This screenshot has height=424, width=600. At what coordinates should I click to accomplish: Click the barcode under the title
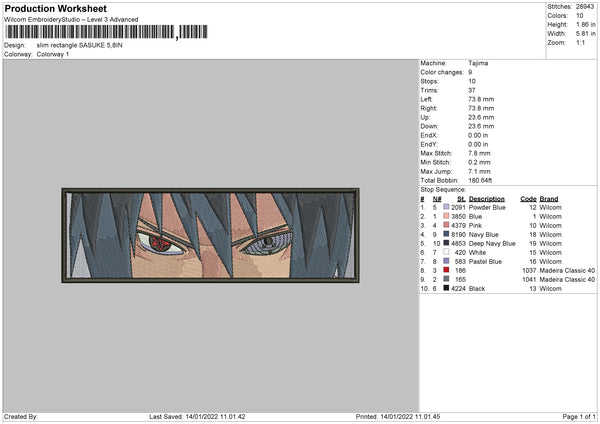click(x=106, y=32)
